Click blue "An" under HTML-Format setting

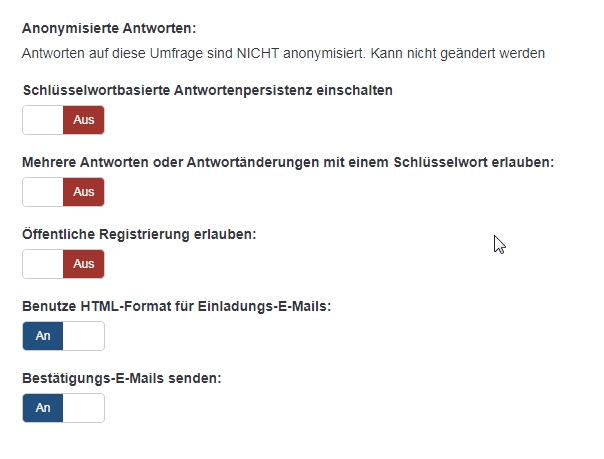(x=43, y=336)
